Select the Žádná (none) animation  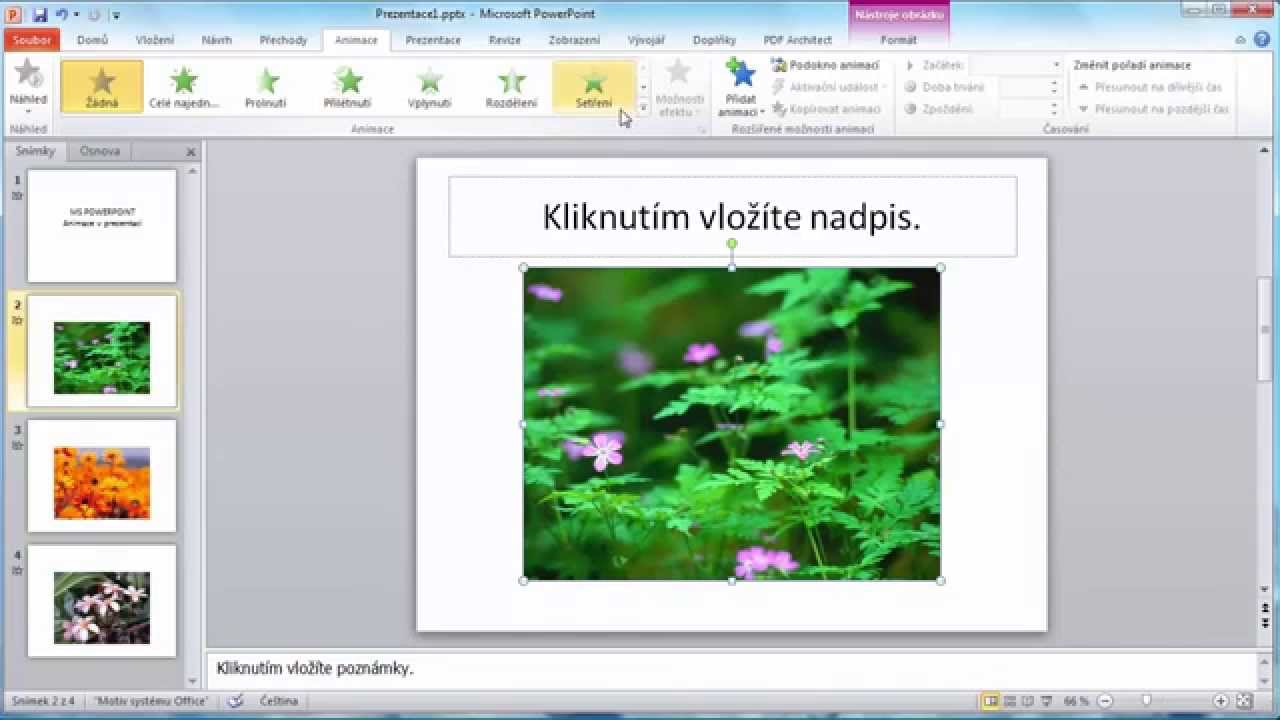[102, 86]
